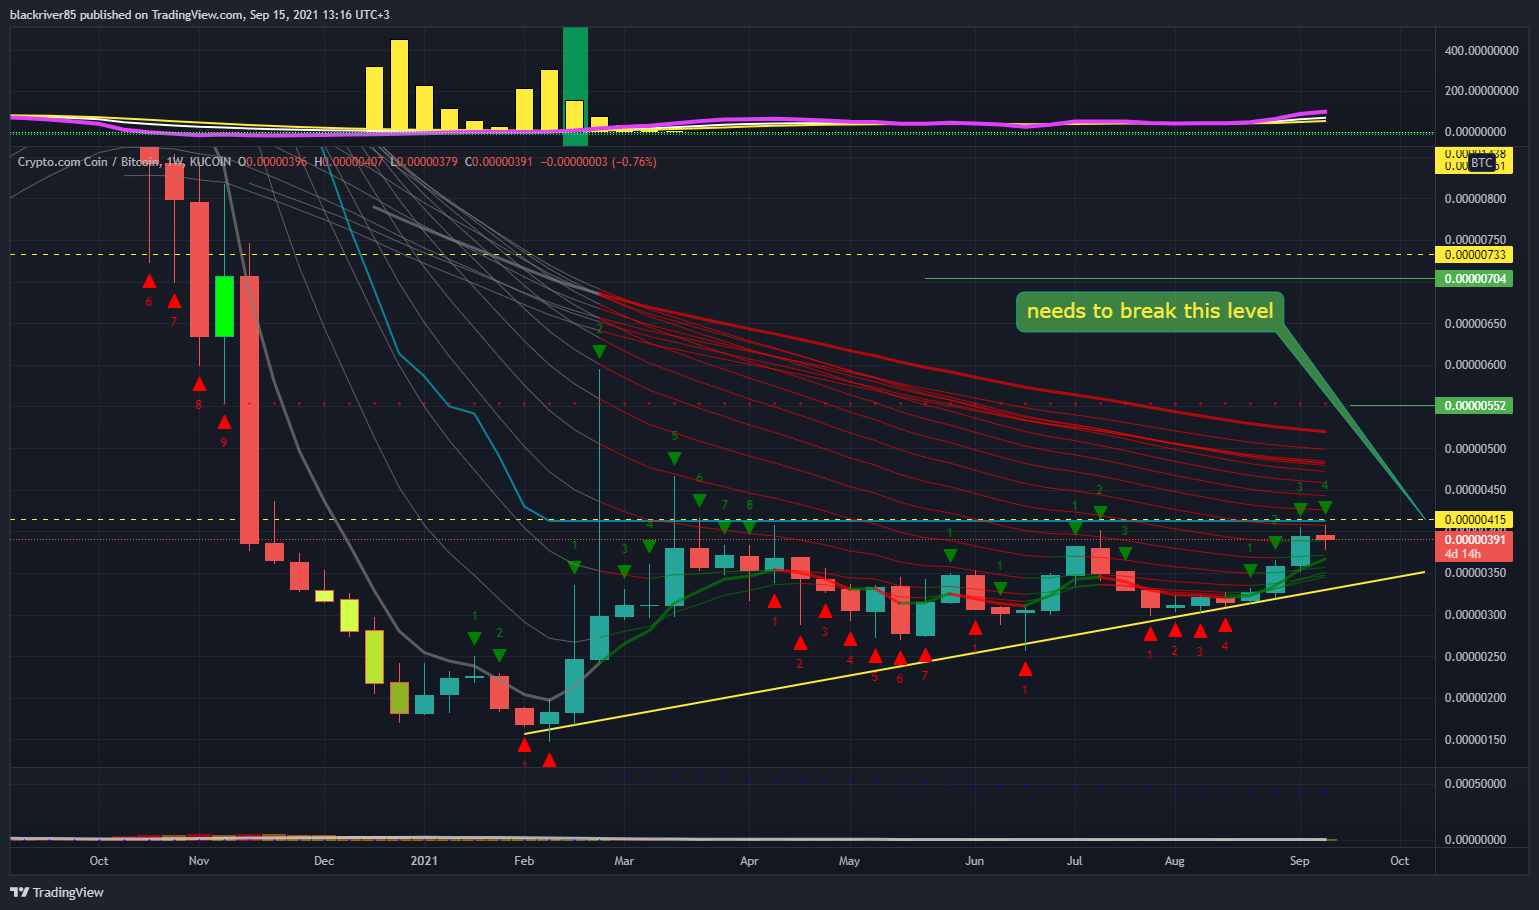The image size is (1539, 910).
Task: Click the 0.00000750 price axis label
Action: pyautogui.click(x=1475, y=240)
